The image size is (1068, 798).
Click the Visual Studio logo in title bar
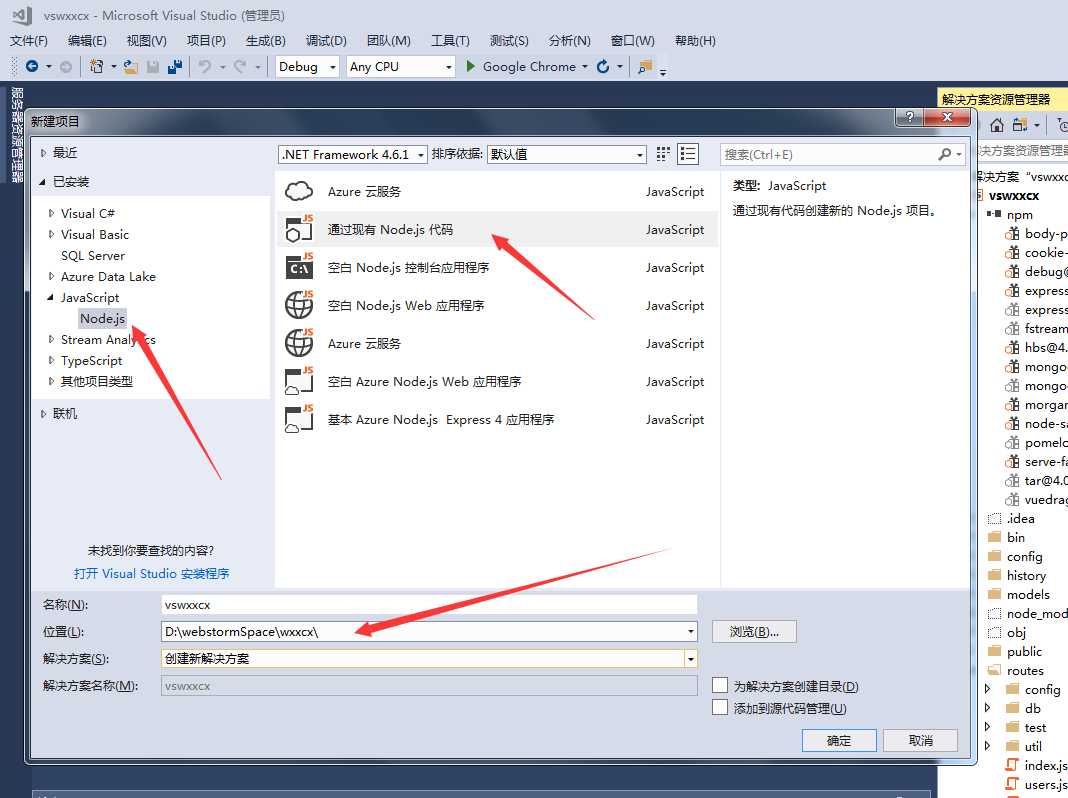point(22,15)
